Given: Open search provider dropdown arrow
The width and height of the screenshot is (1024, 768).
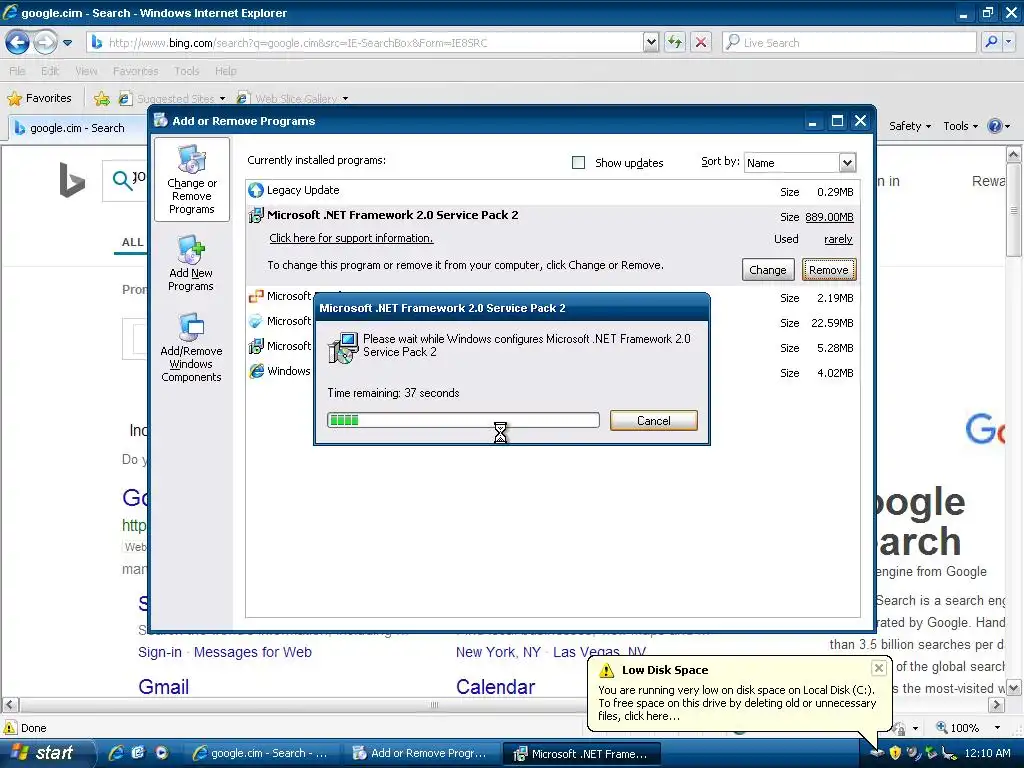Looking at the screenshot, I should click(x=1009, y=42).
